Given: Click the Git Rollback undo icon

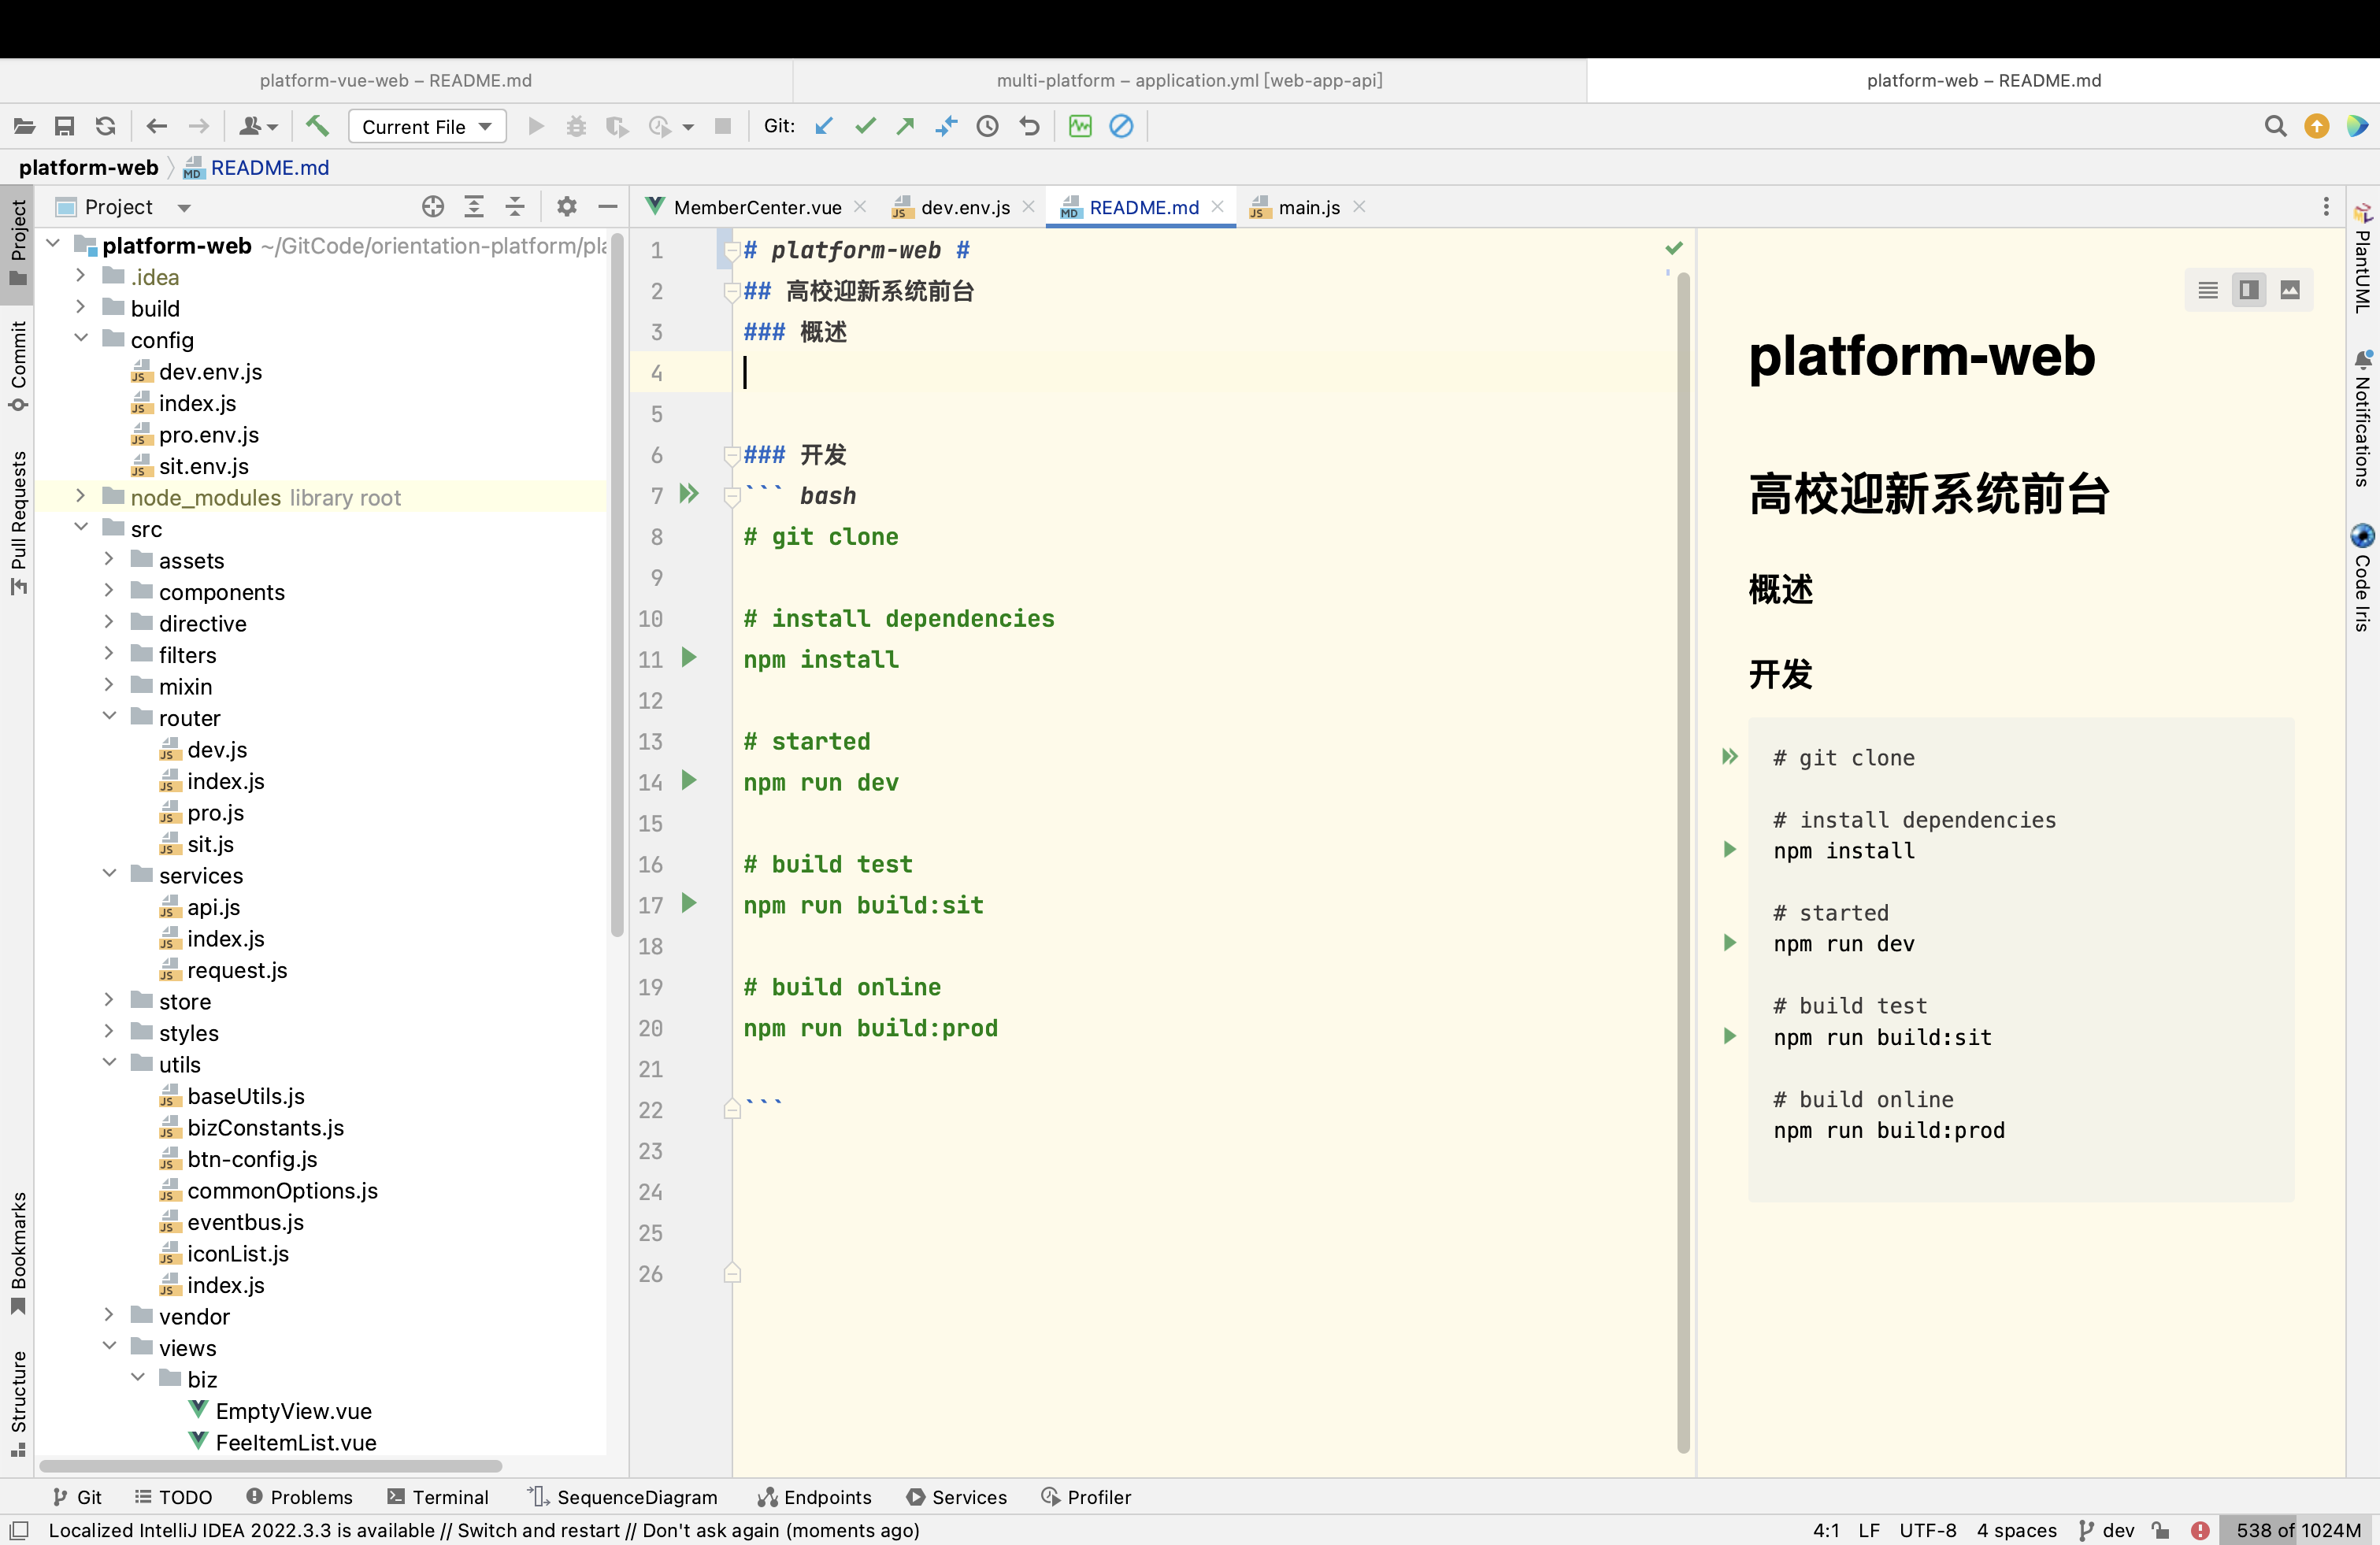Looking at the screenshot, I should [1029, 126].
